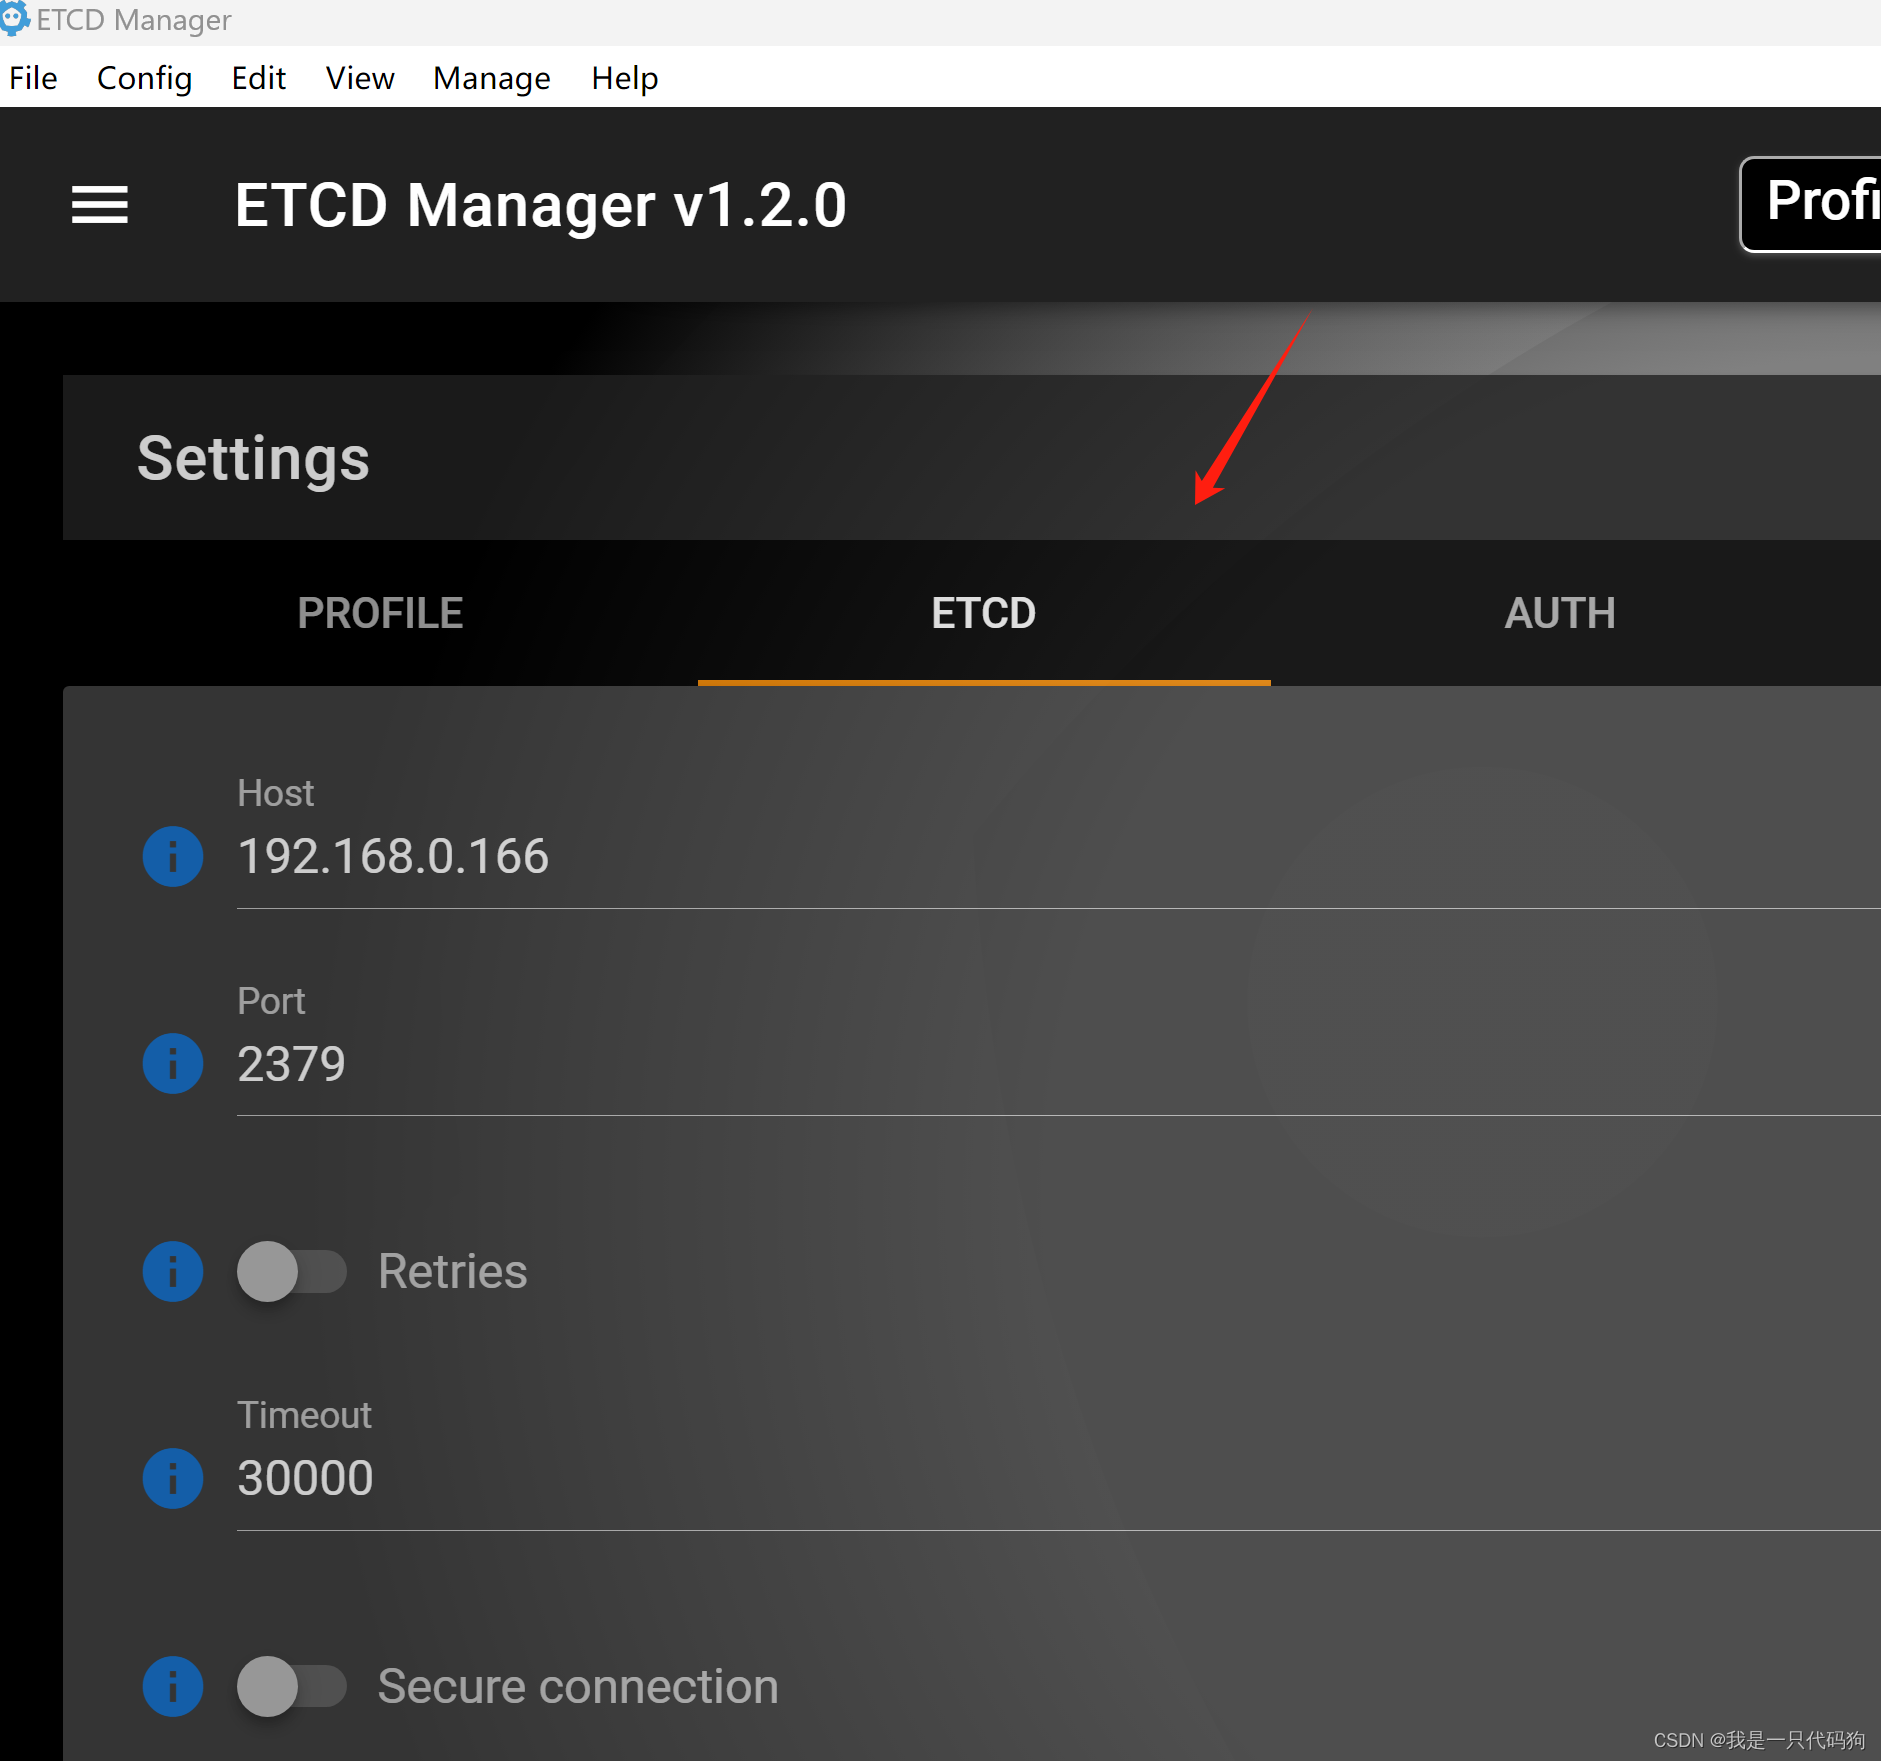Open the Config menu
Image resolution: width=1881 pixels, height=1761 pixels.
coord(144,78)
